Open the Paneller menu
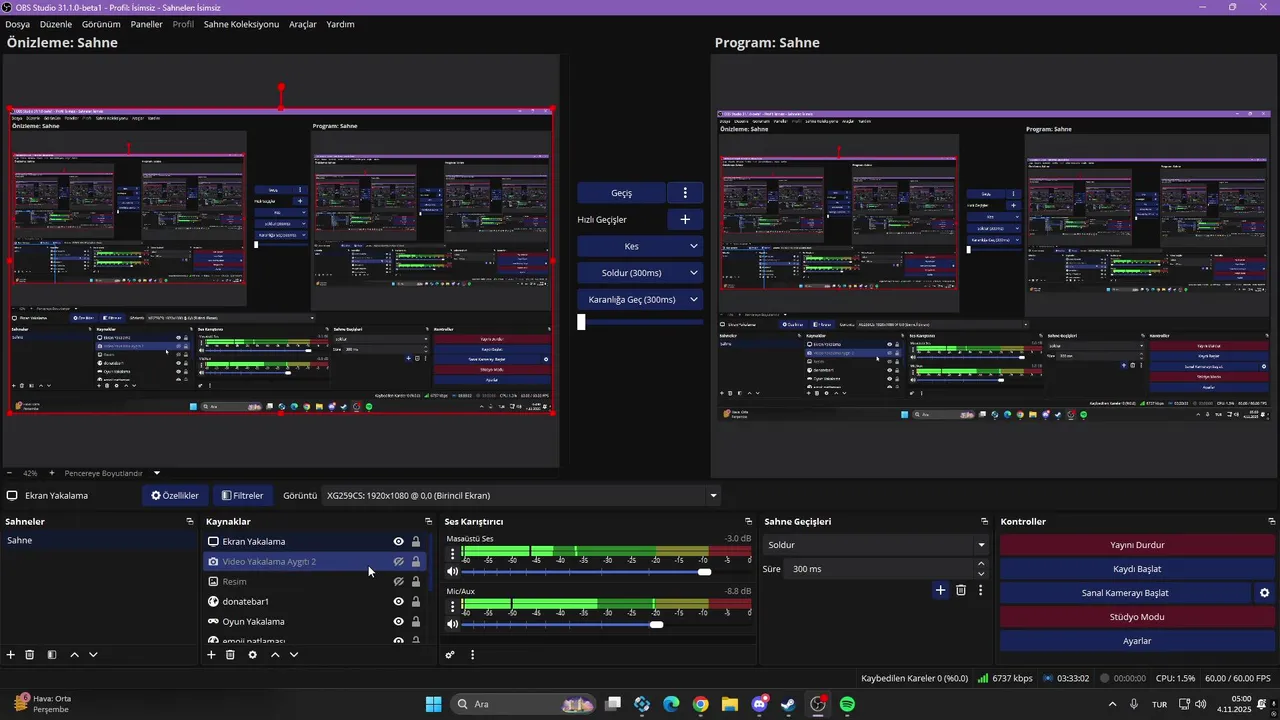The height and width of the screenshot is (720, 1280). pyautogui.click(x=146, y=24)
